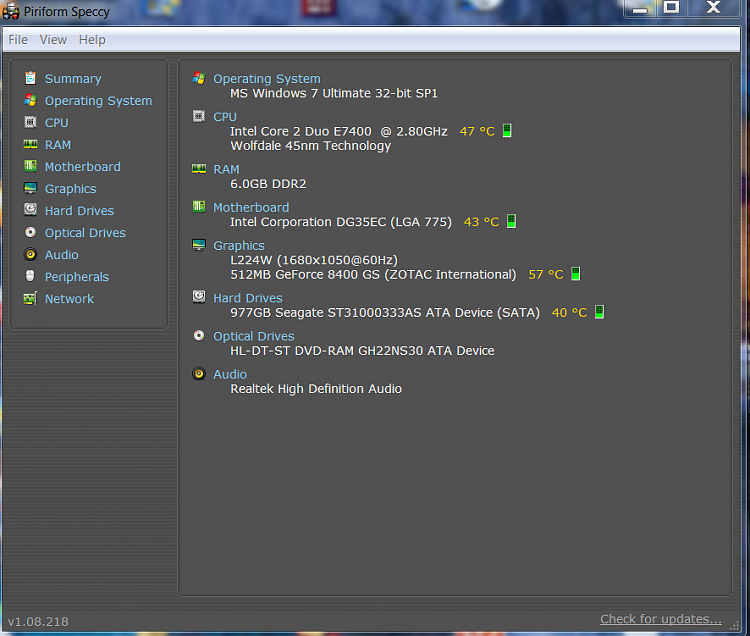The width and height of the screenshot is (750, 636).
Task: Select Motherboard in the sidebar
Action: pos(83,166)
